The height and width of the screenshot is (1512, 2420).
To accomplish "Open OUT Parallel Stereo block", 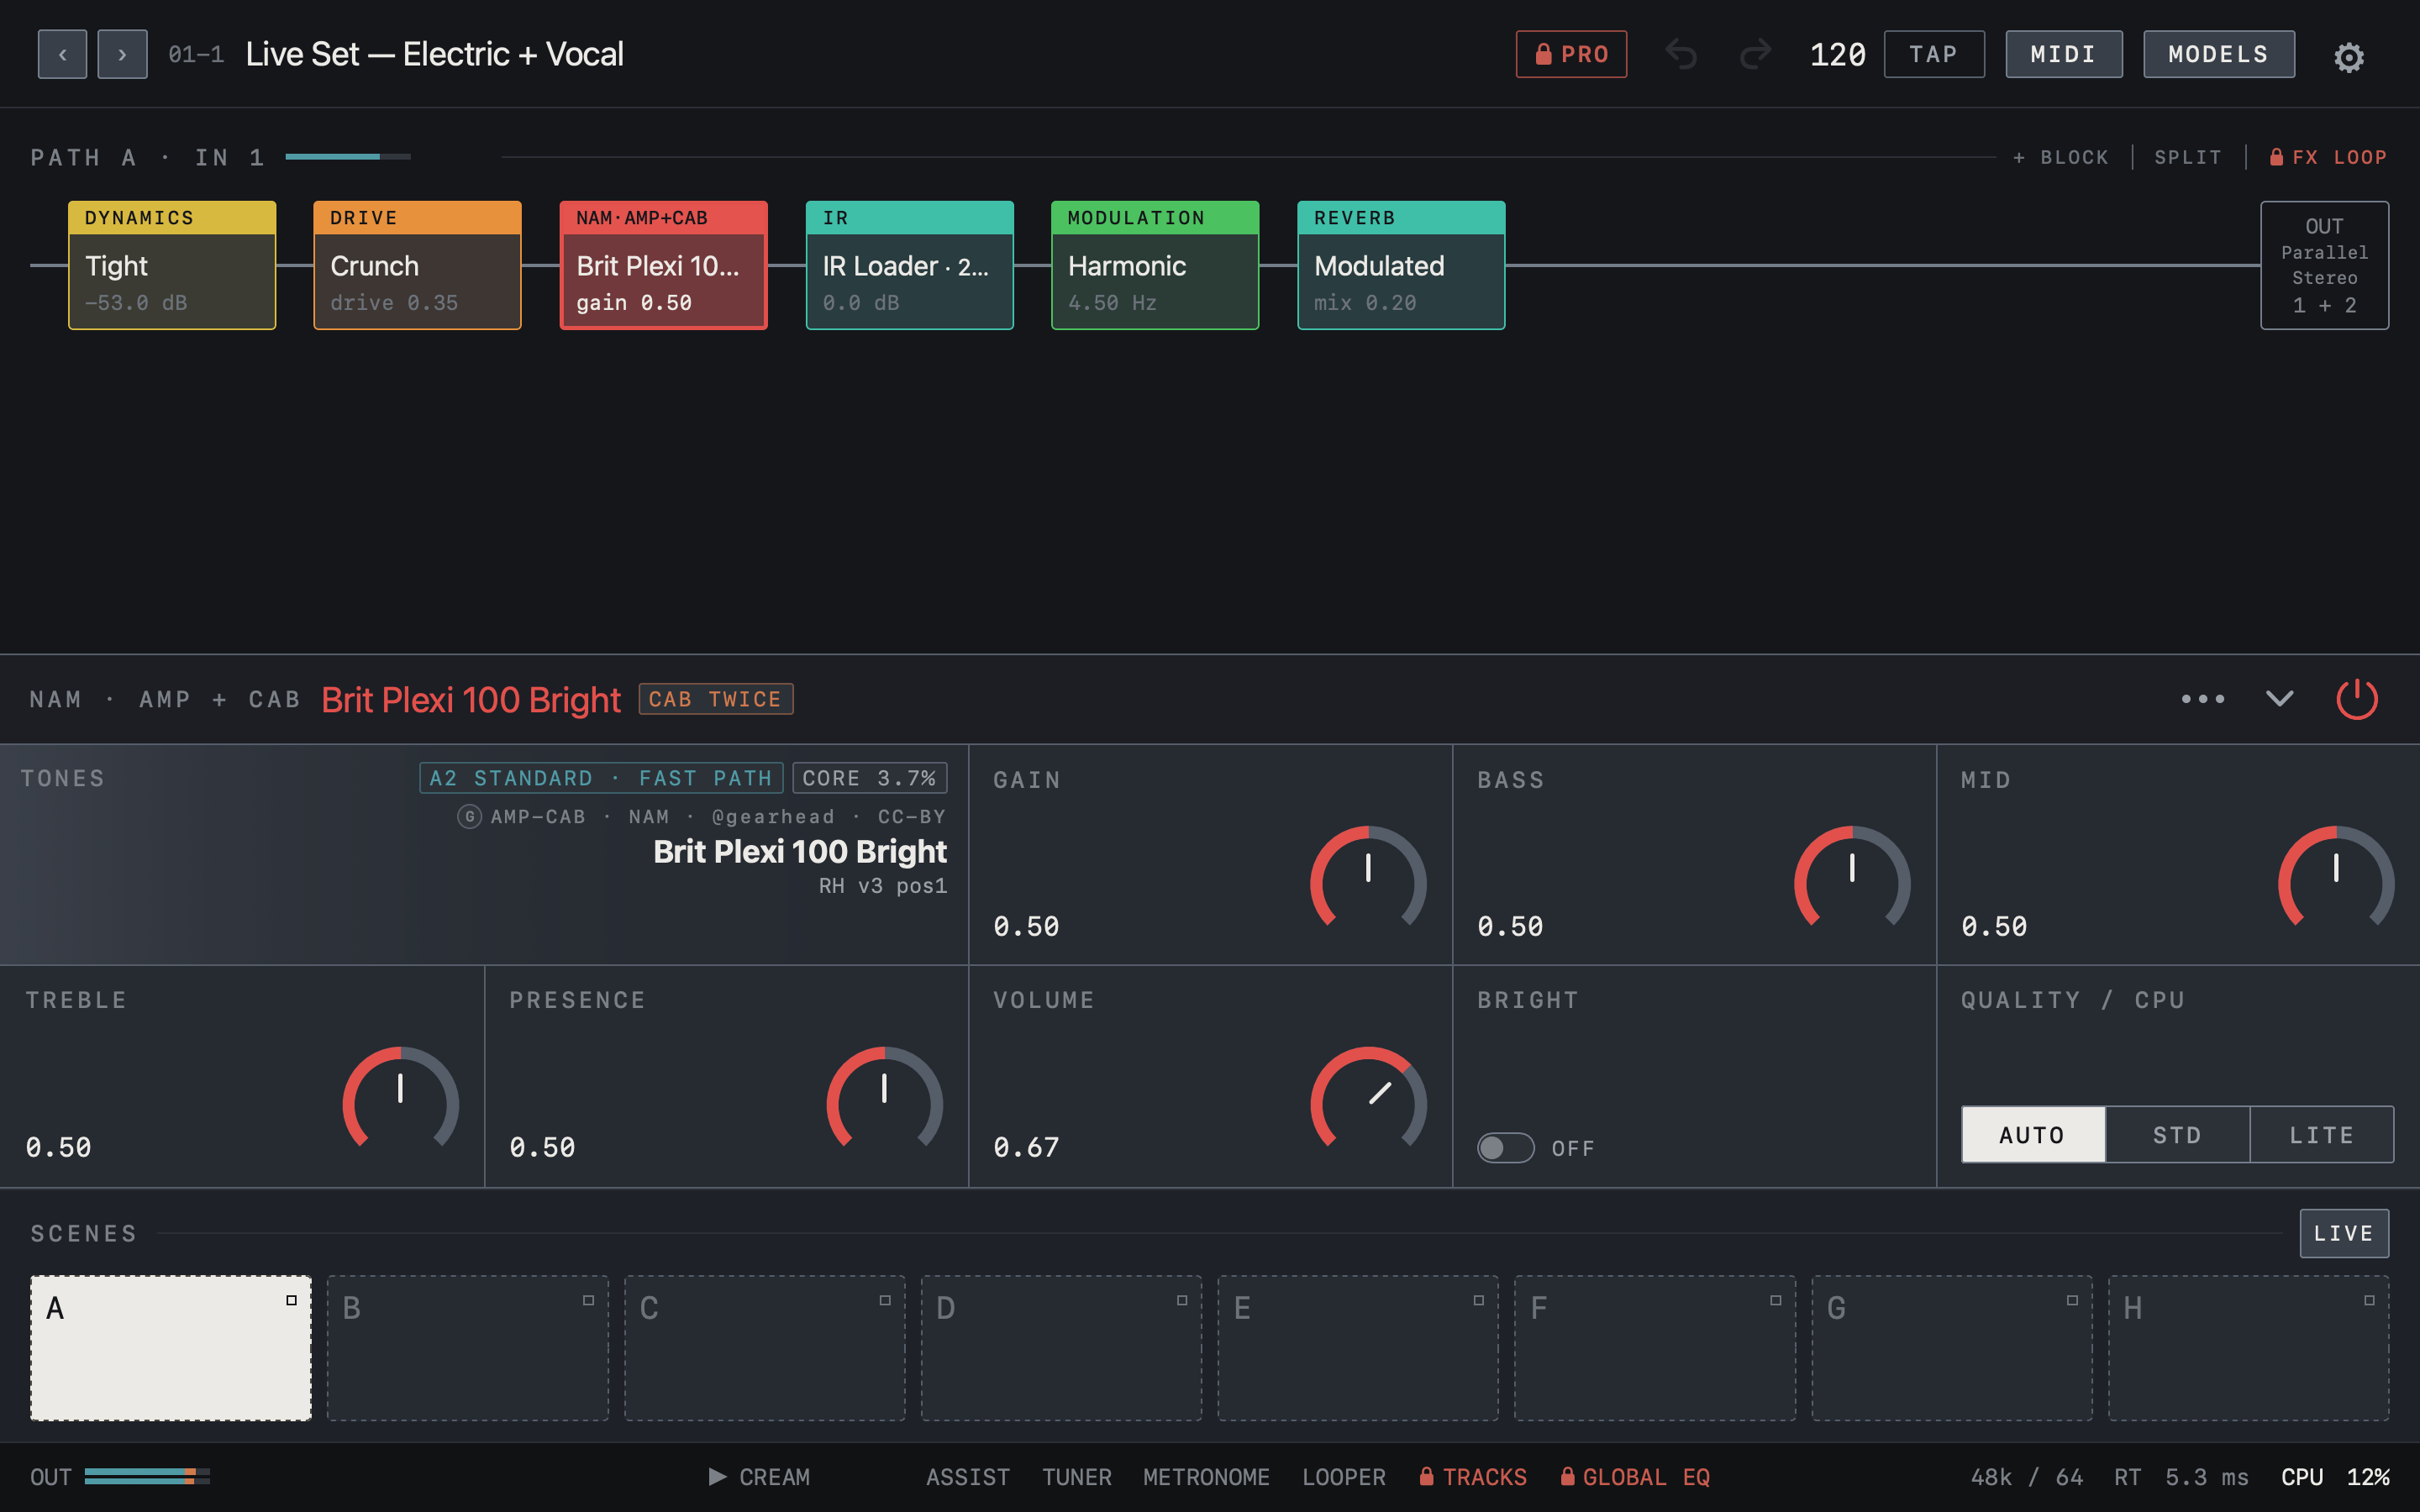I will 2324,265.
